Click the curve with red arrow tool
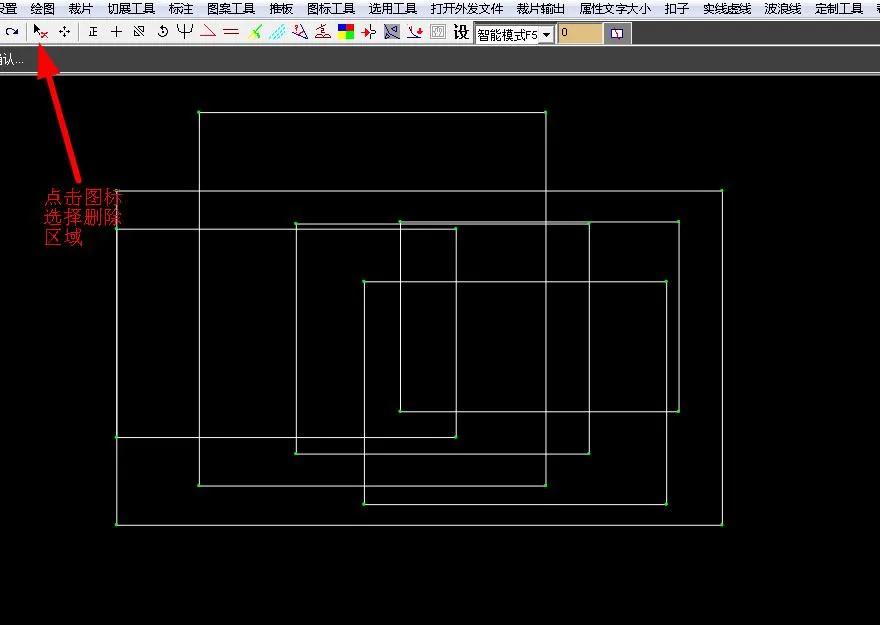 click(x=415, y=32)
